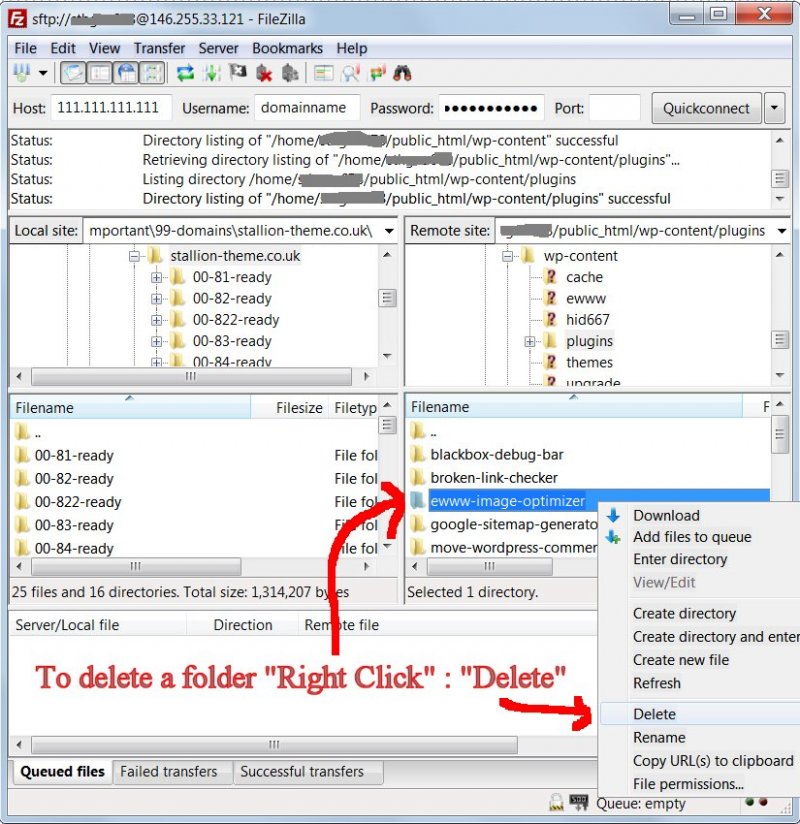Open Local site path dropdown

click(389, 231)
